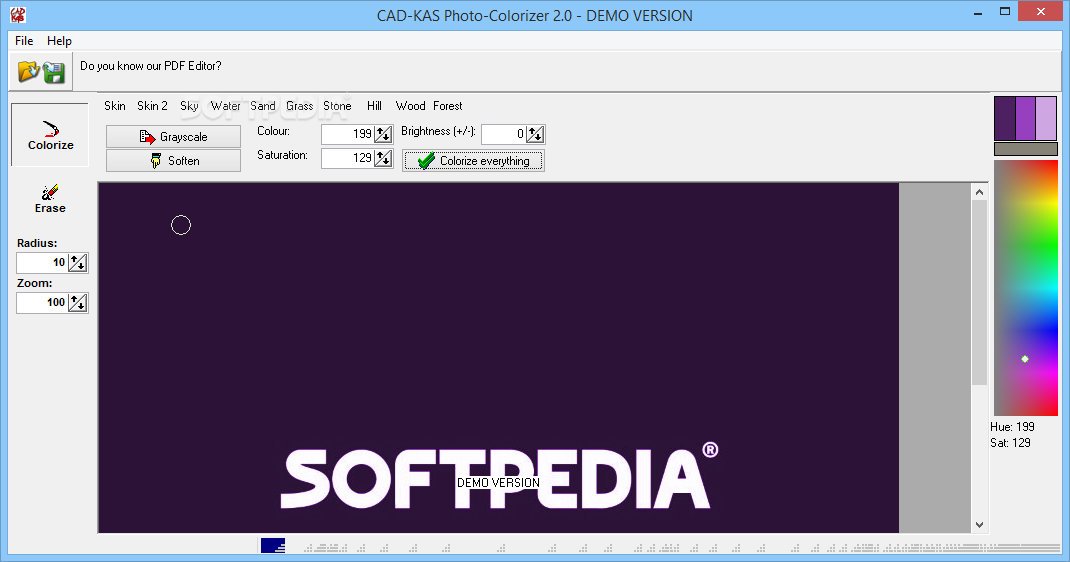
Task: Click the Saturation value field
Action: pyautogui.click(x=348, y=158)
